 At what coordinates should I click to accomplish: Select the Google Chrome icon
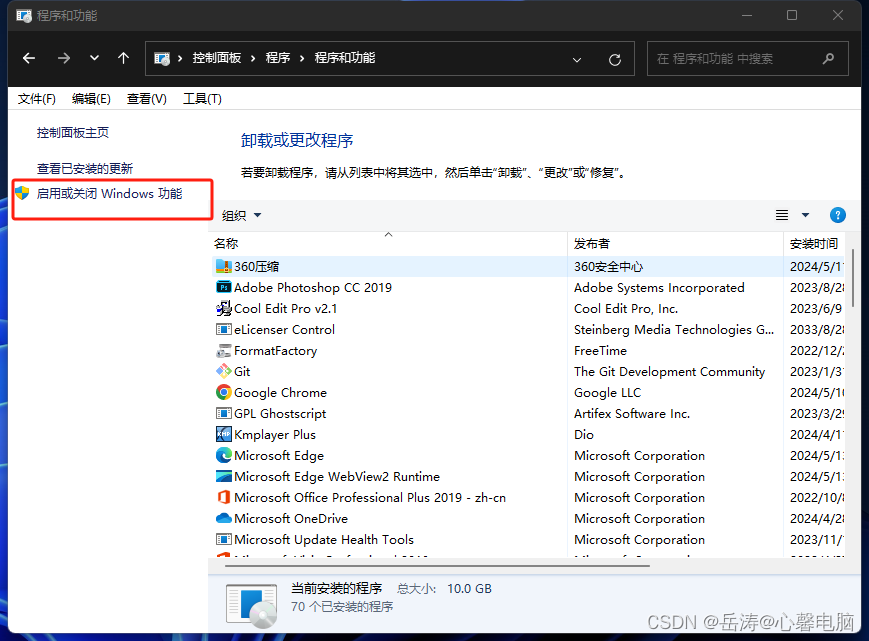(x=223, y=392)
